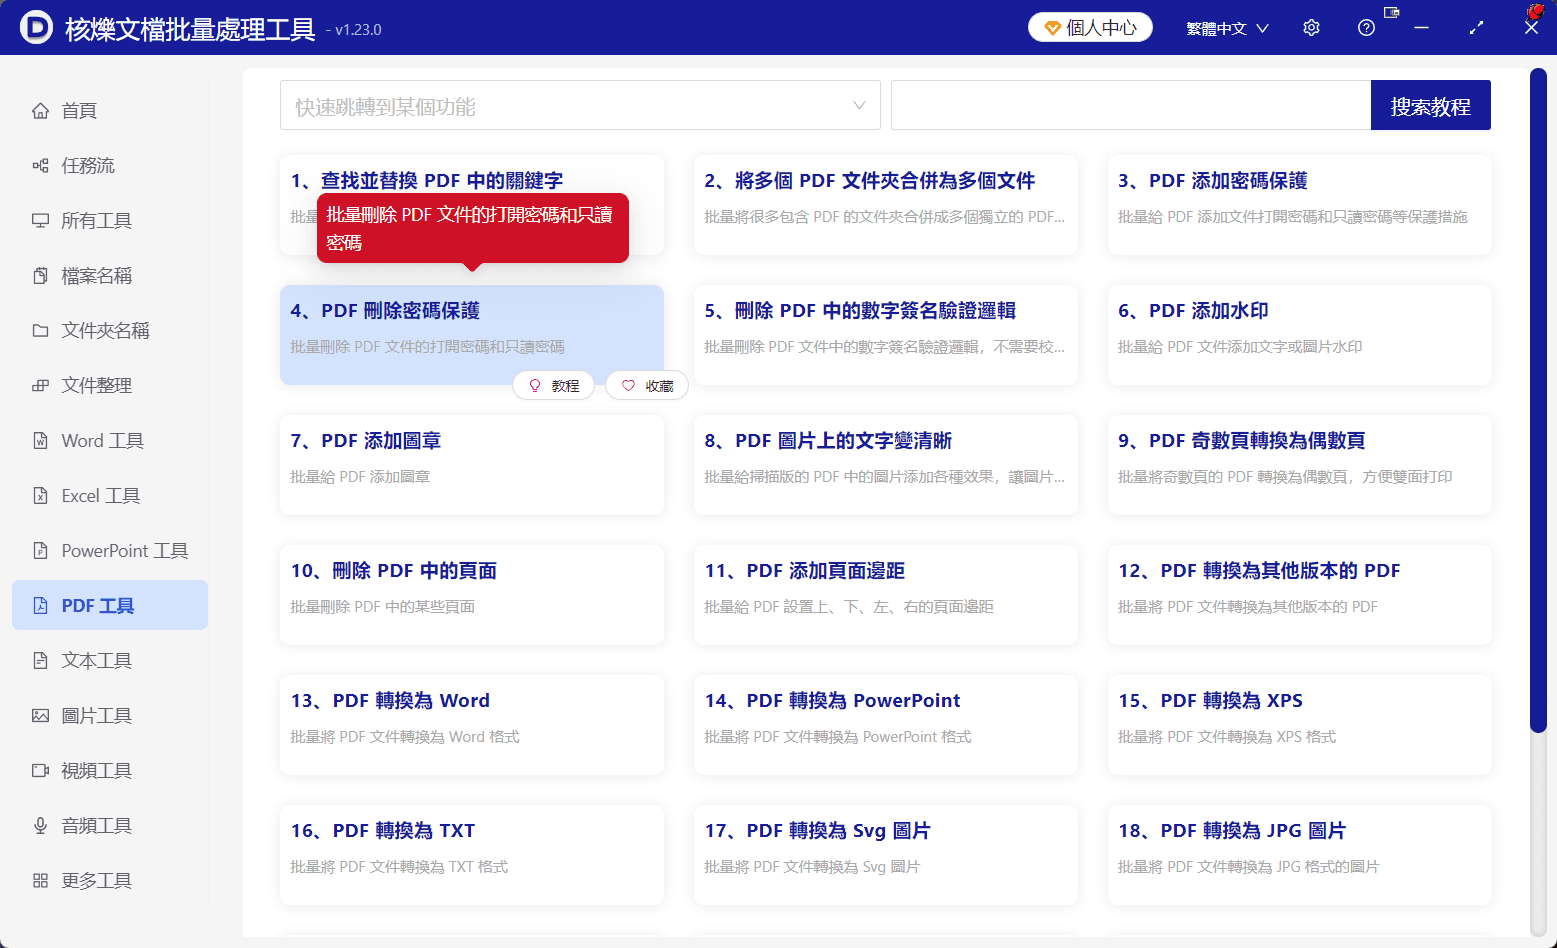
Task: Click the monitor icon beside 所有工具
Action: point(40,220)
